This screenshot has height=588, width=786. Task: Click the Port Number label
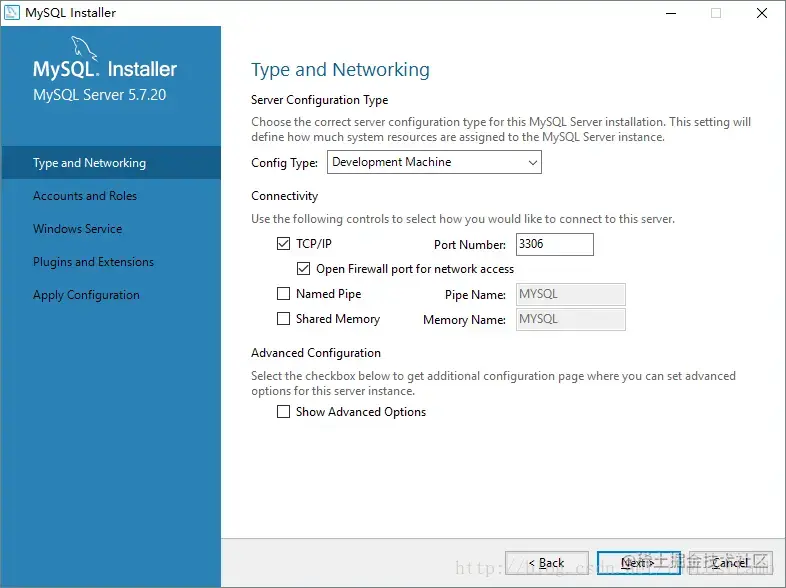[x=470, y=245]
